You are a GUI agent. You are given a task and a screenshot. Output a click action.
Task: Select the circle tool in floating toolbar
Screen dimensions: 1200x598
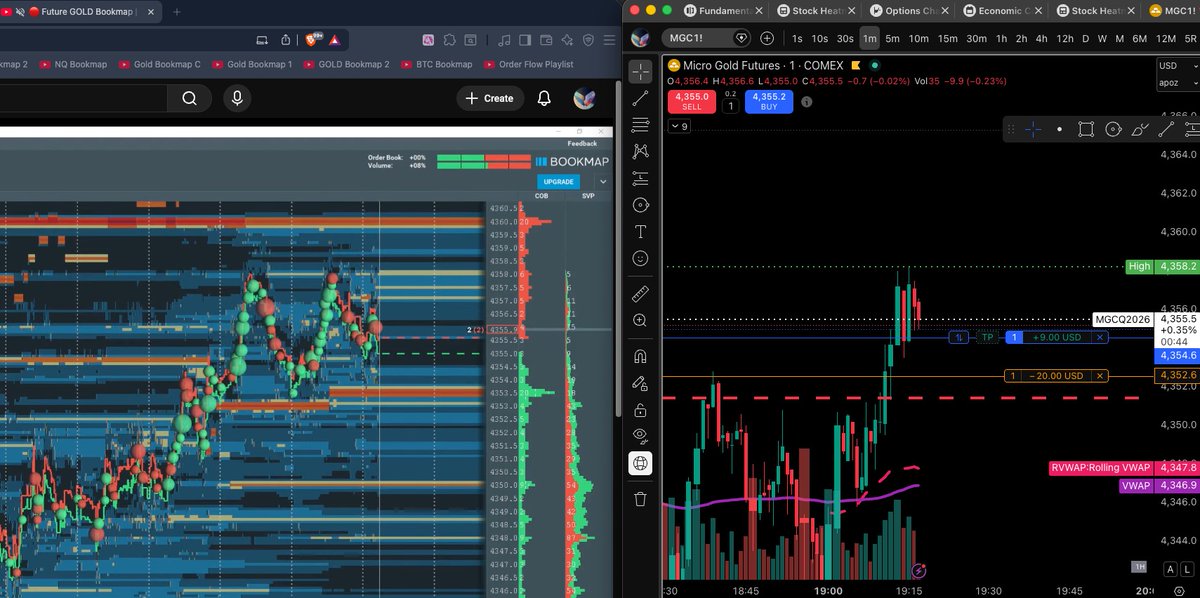point(1112,129)
